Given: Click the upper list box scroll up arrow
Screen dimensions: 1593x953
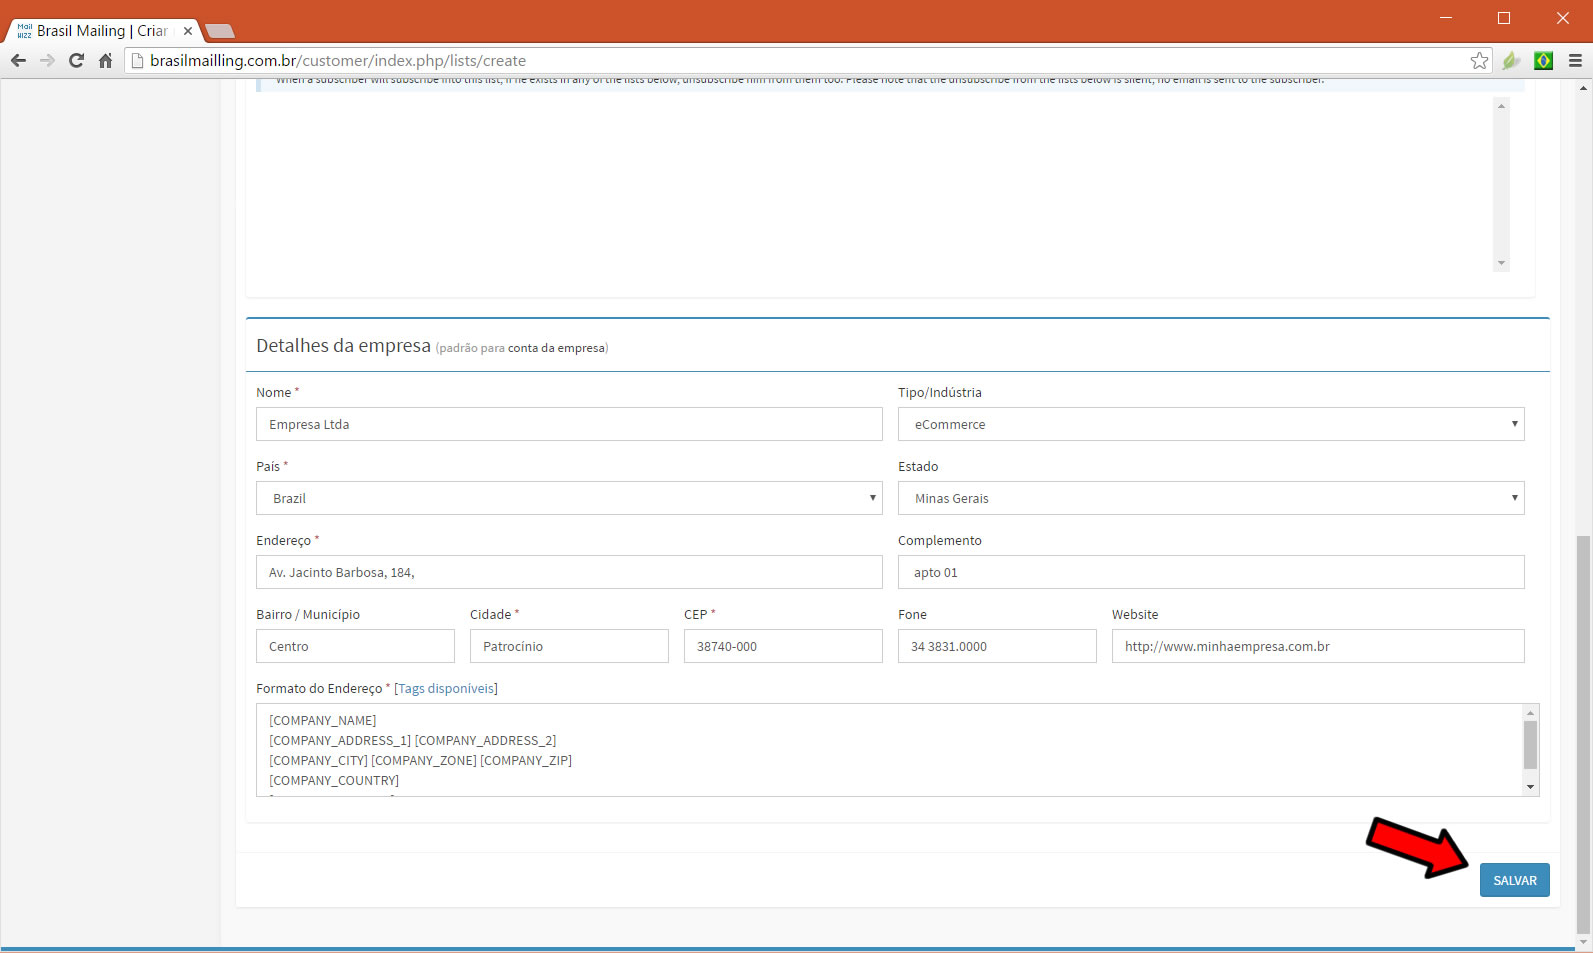Looking at the screenshot, I should pyautogui.click(x=1501, y=106).
